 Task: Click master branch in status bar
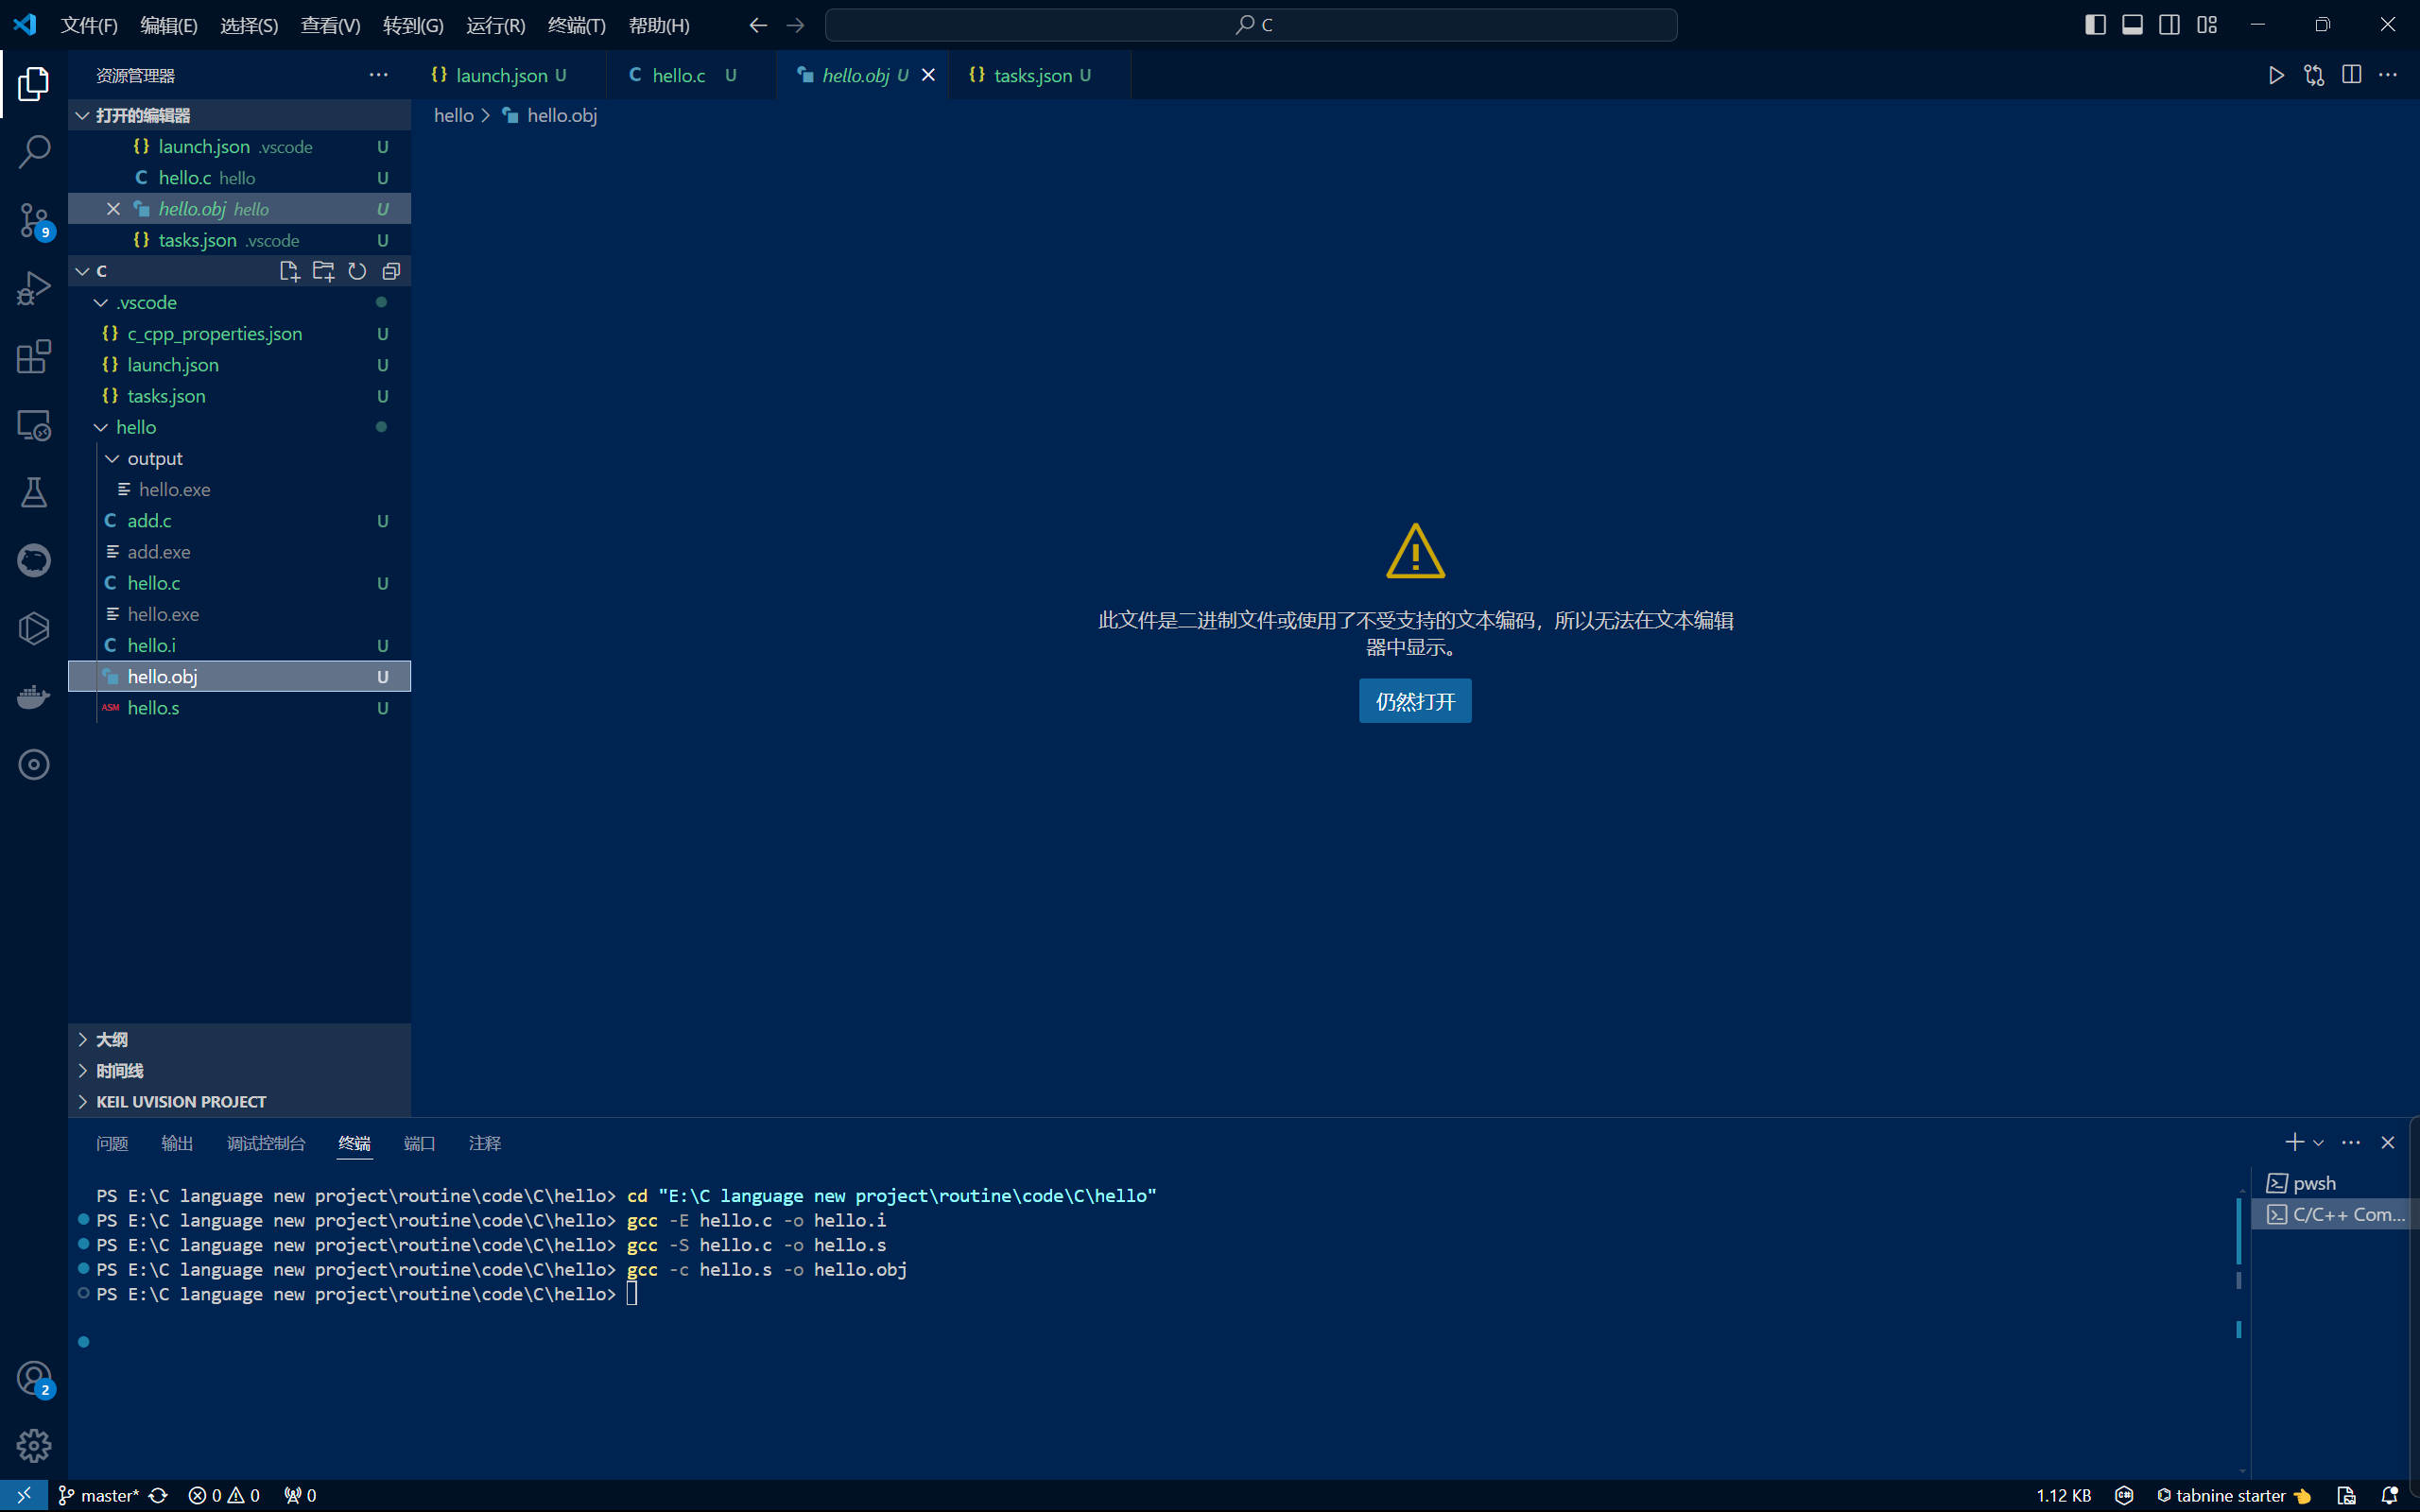point(98,1495)
